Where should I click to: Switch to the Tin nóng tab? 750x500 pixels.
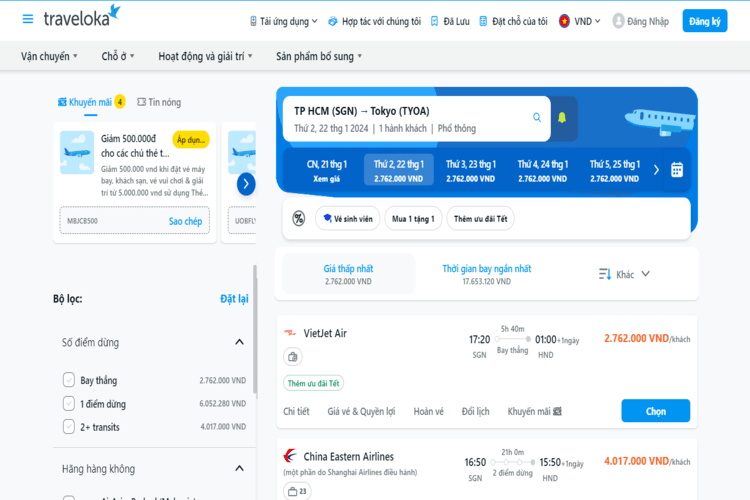click(159, 102)
